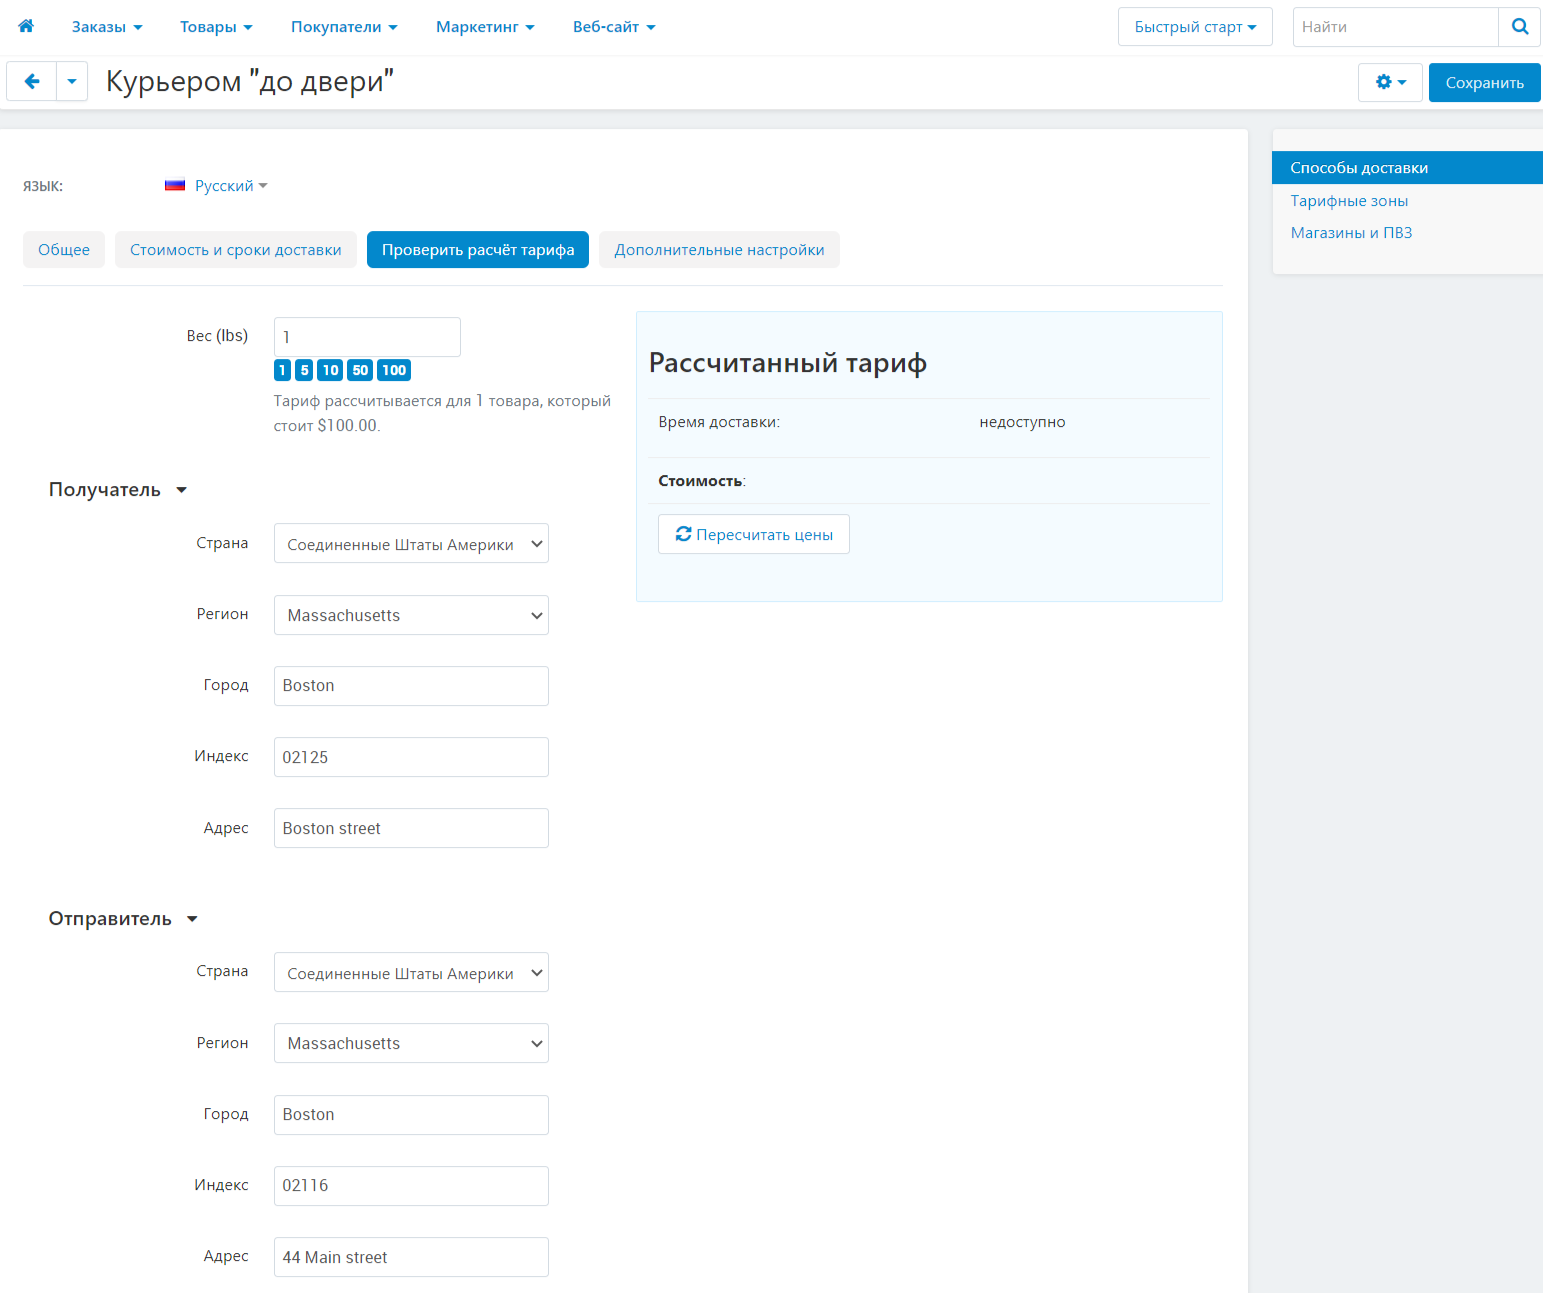Open recipient Страна country dropdown
Viewport: 1543px width, 1293px height.
pyautogui.click(x=411, y=544)
